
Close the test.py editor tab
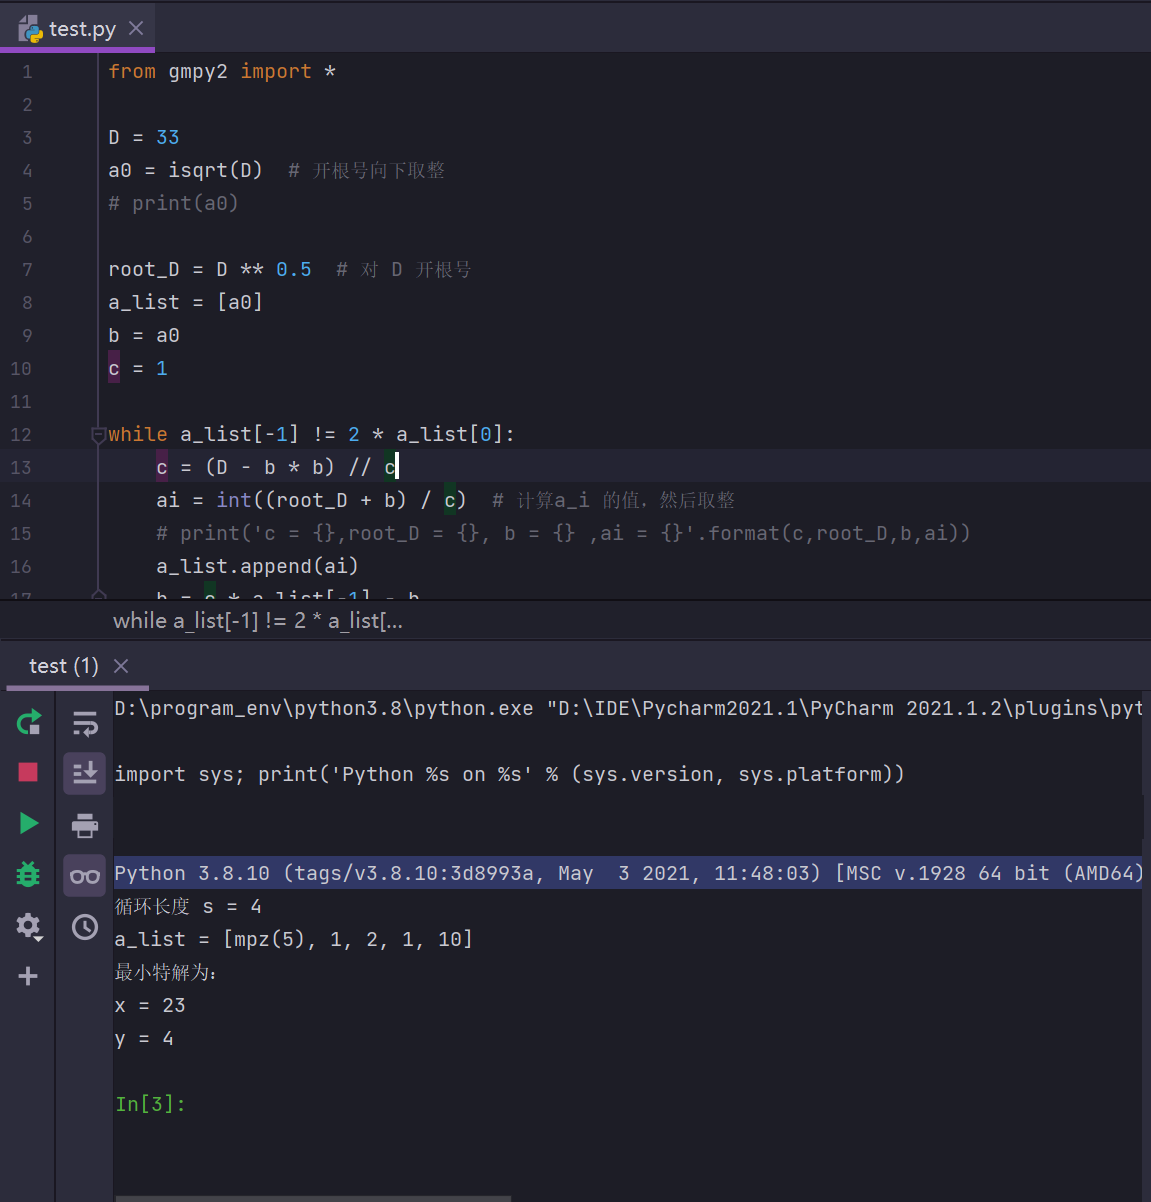[x=136, y=28]
